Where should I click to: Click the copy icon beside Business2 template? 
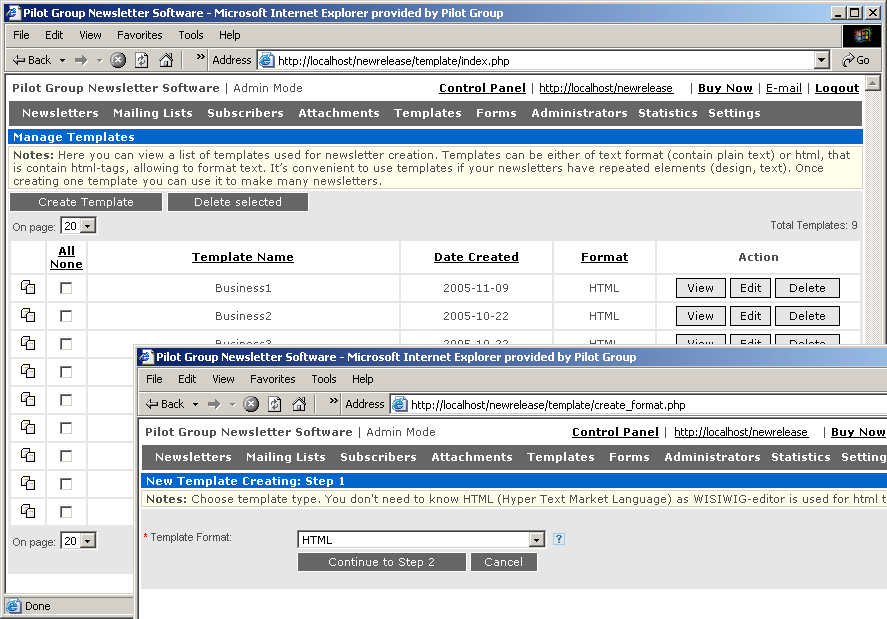point(28,315)
